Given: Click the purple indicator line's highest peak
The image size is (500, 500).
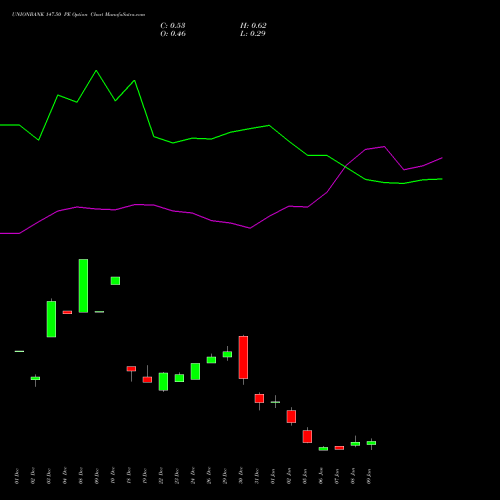Looking at the screenshot, I should tap(385, 146).
